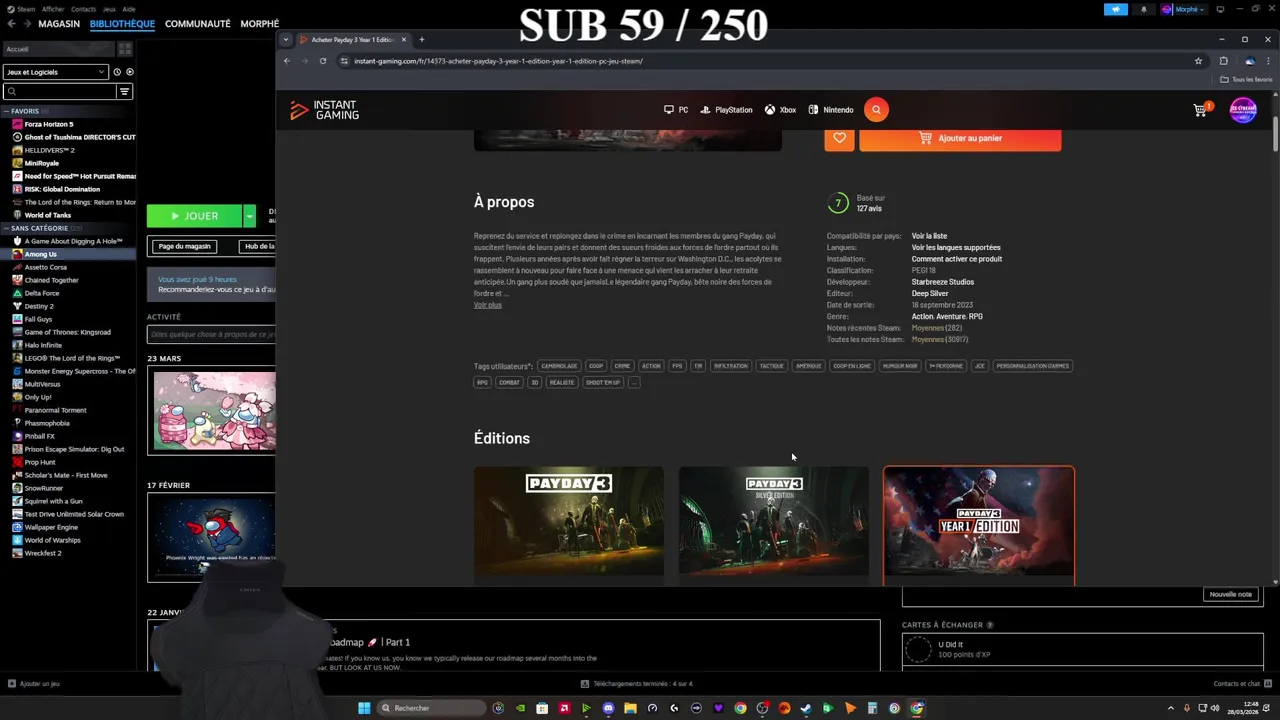
Task: Click the recent activity clock icon in Steam
Action: [x=117, y=72]
